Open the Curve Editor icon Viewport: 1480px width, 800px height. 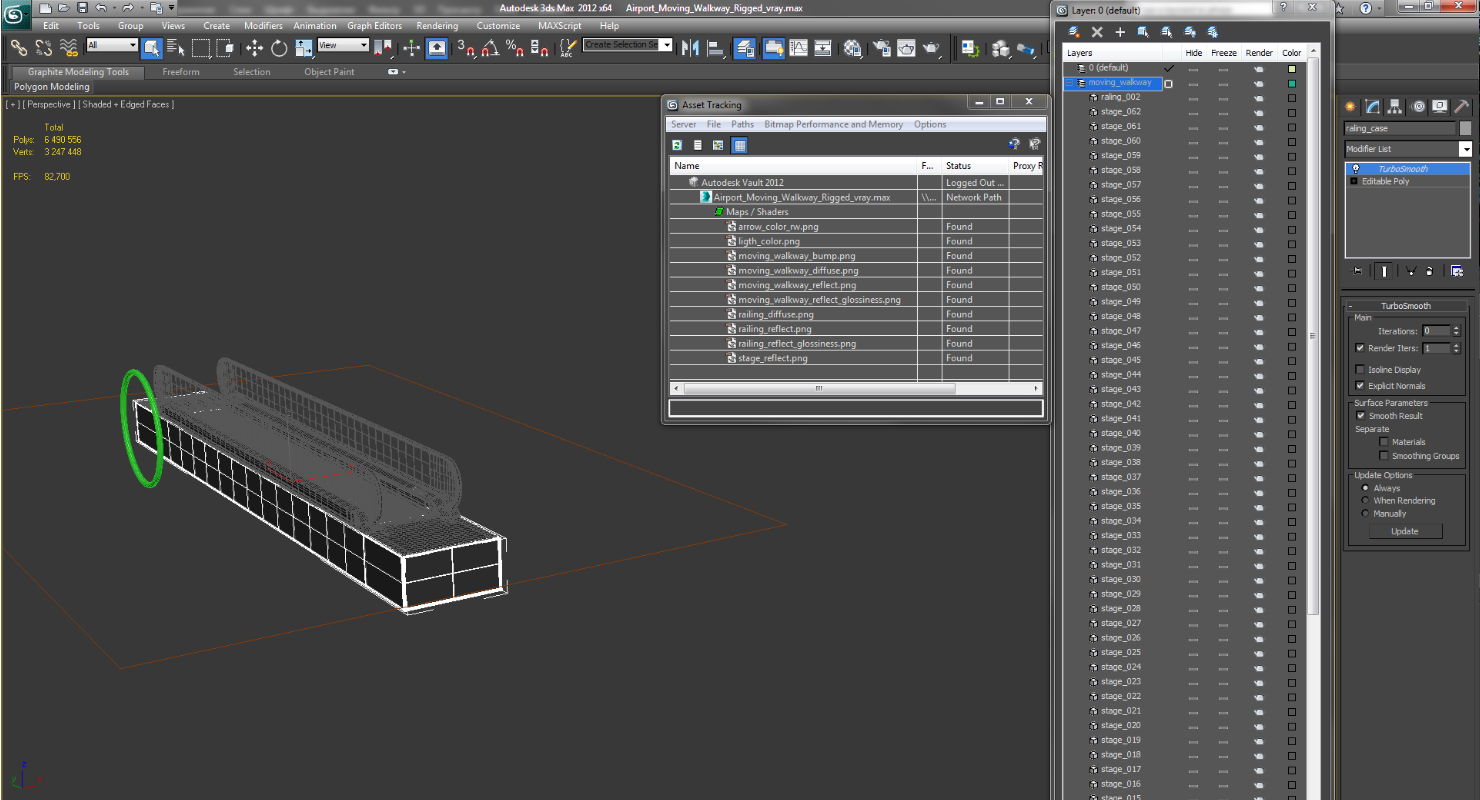click(799, 47)
